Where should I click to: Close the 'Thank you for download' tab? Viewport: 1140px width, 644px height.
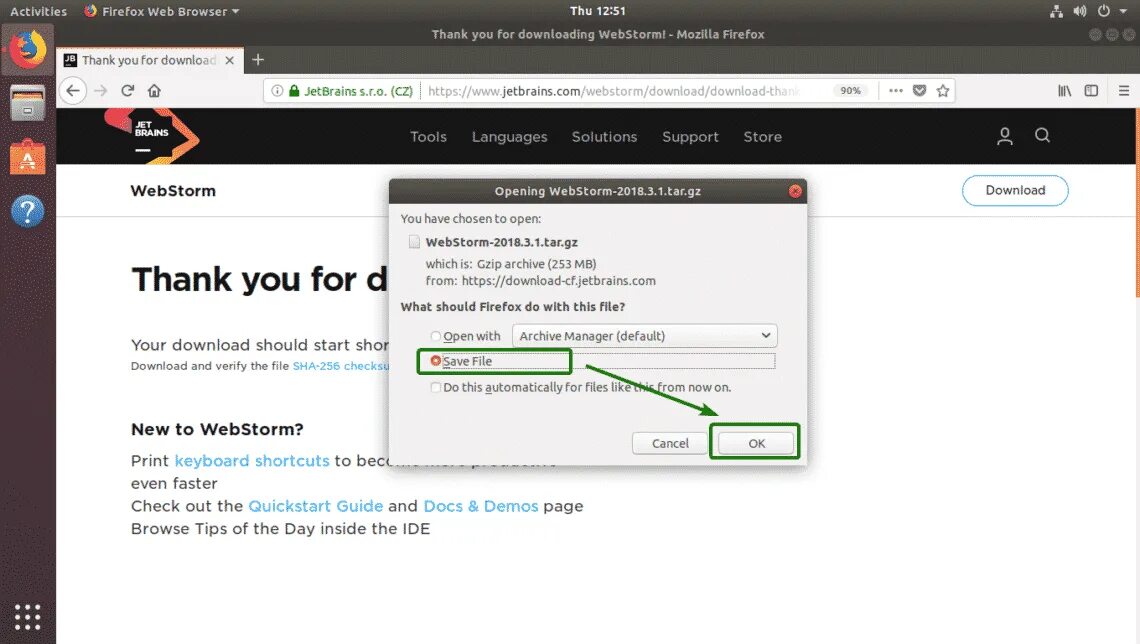click(x=230, y=60)
